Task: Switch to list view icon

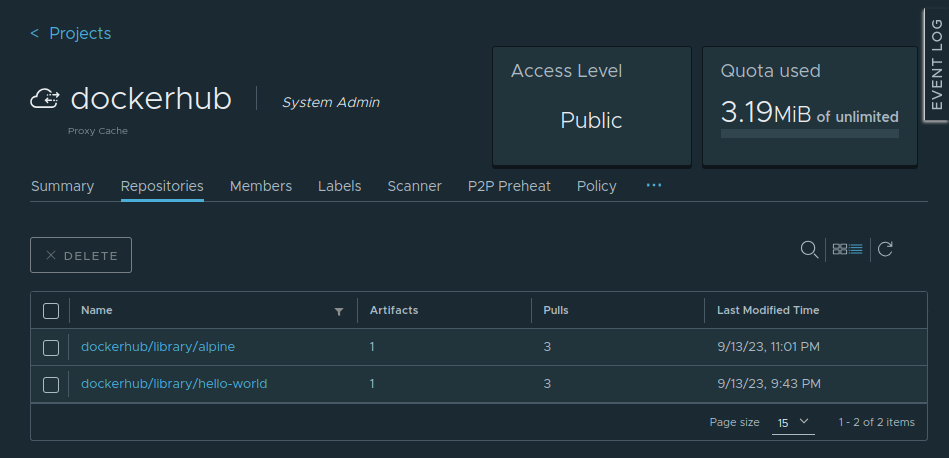Action: (856, 249)
